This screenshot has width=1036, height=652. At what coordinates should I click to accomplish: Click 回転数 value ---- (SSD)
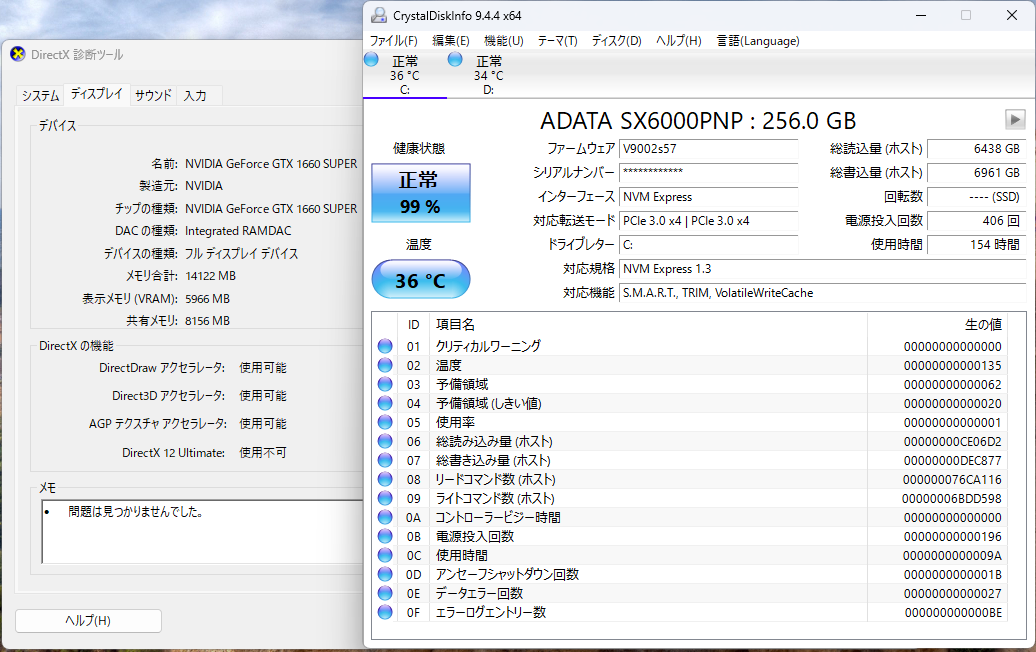point(977,197)
